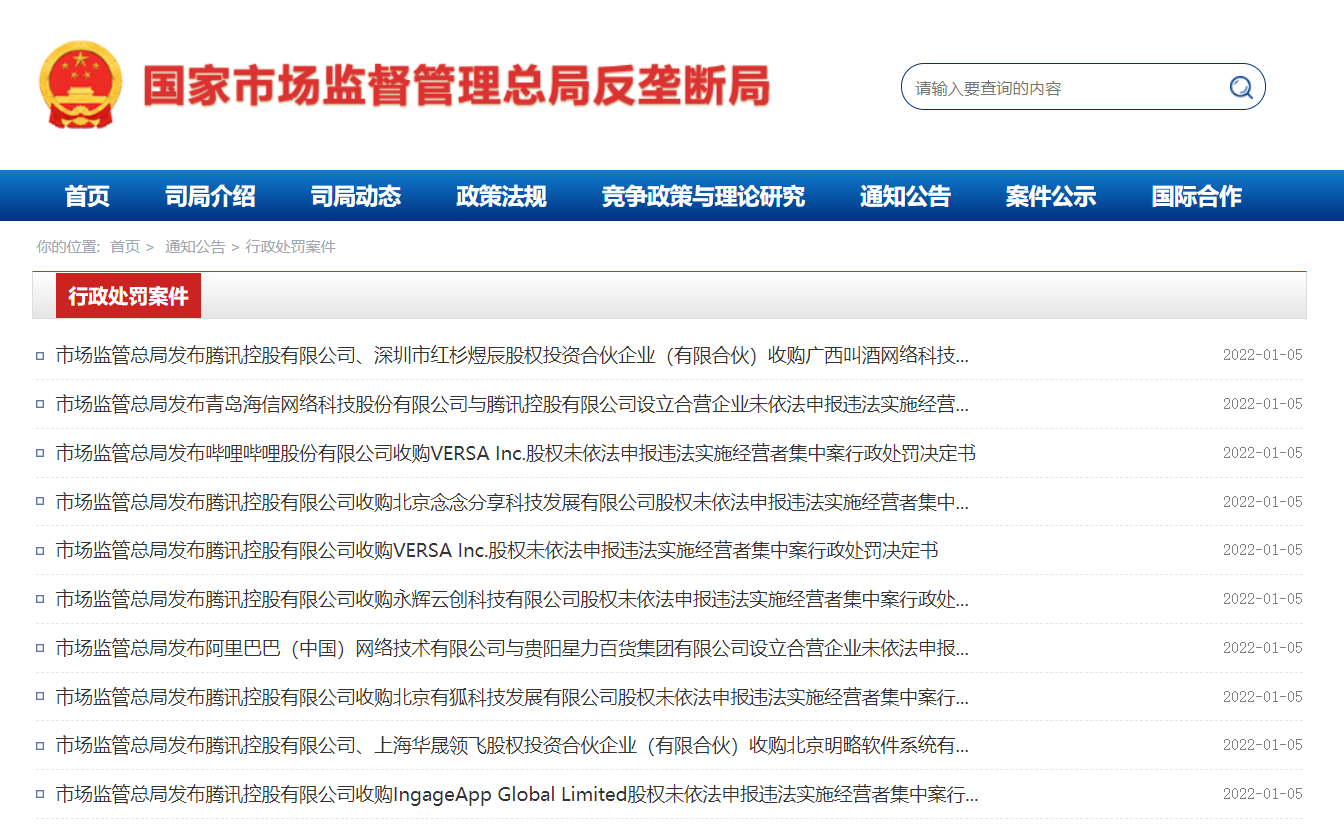The height and width of the screenshot is (824, 1344).
Task: Click the date beside 永辉云创 notice
Action: click(x=1262, y=599)
